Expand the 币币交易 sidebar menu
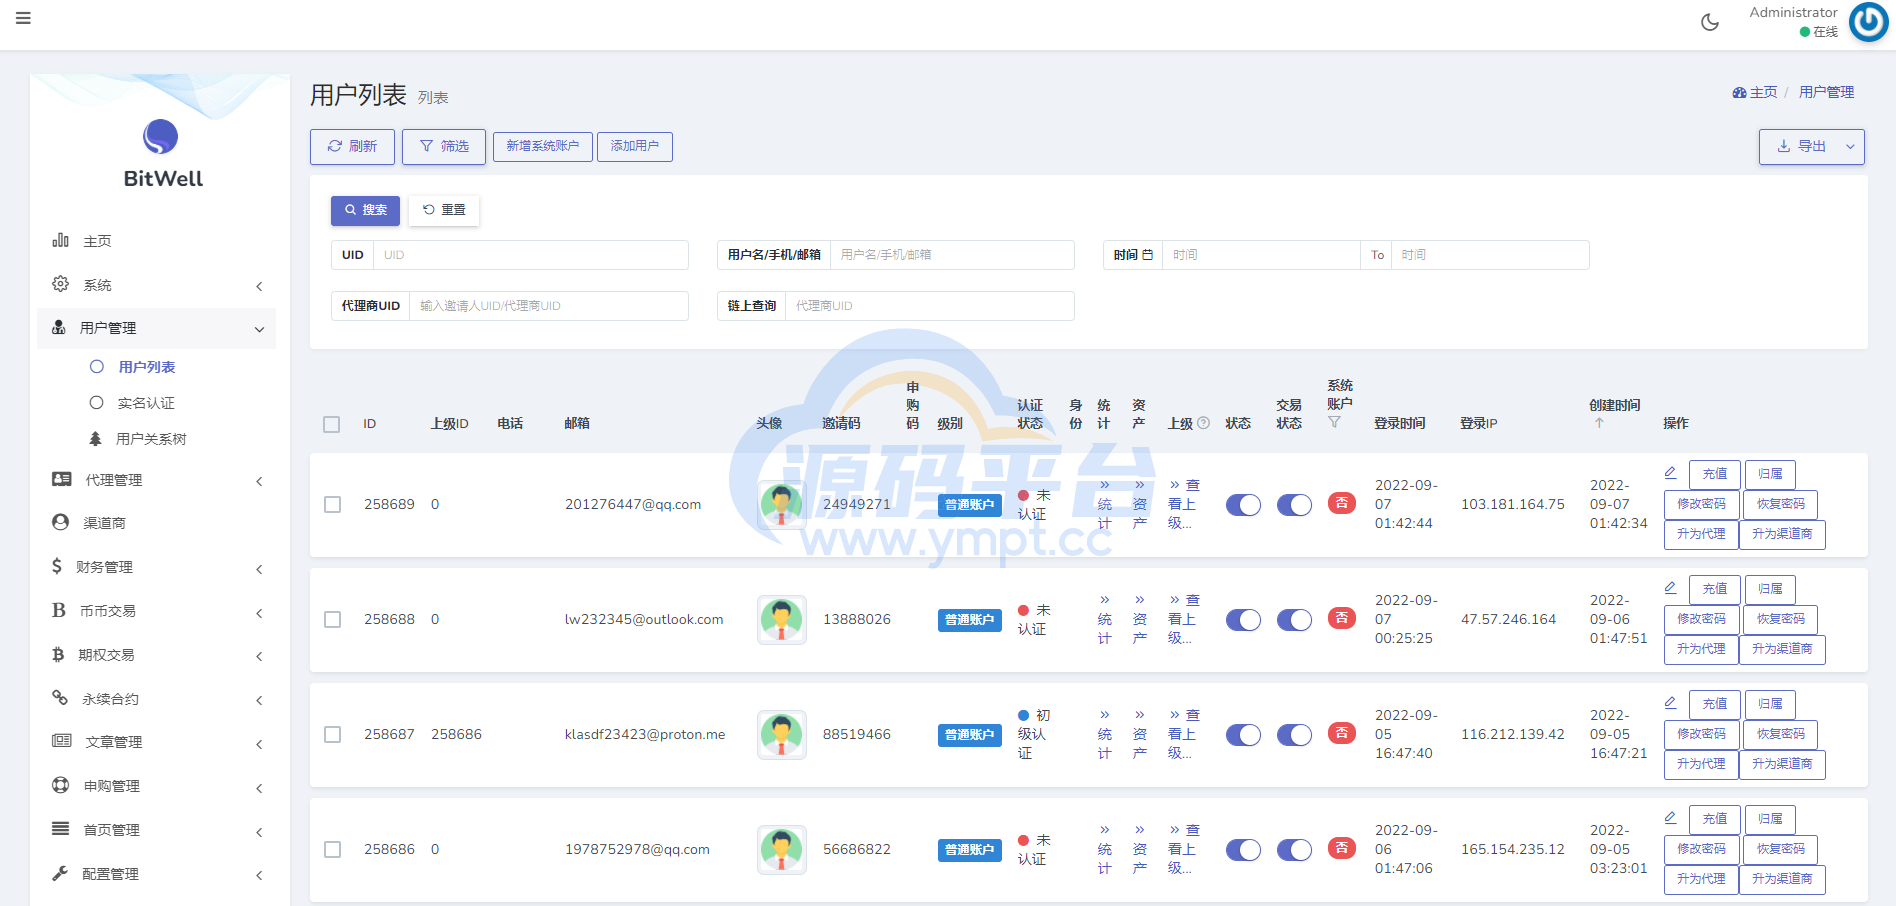The image size is (1896, 906). click(156, 611)
